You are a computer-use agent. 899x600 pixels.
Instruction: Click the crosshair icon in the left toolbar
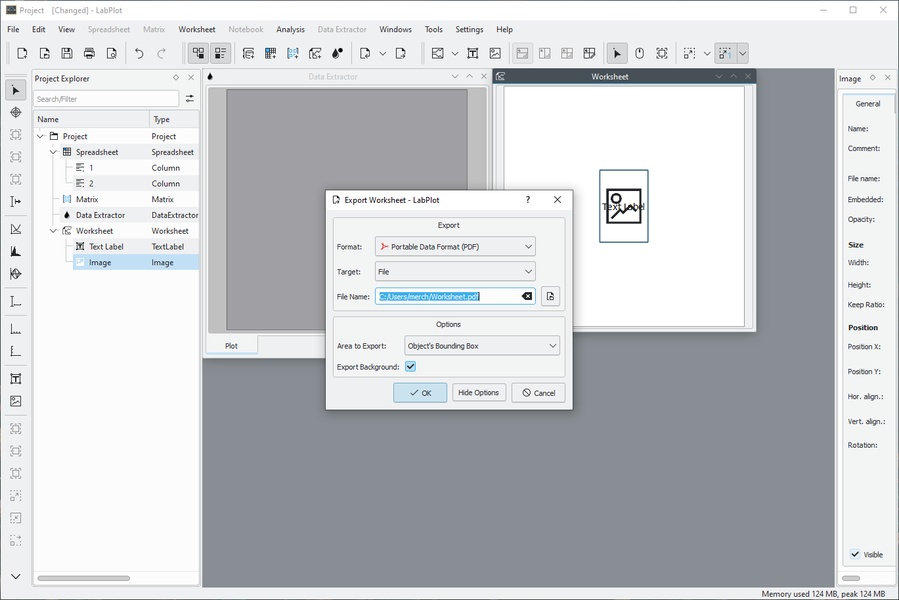pos(16,112)
